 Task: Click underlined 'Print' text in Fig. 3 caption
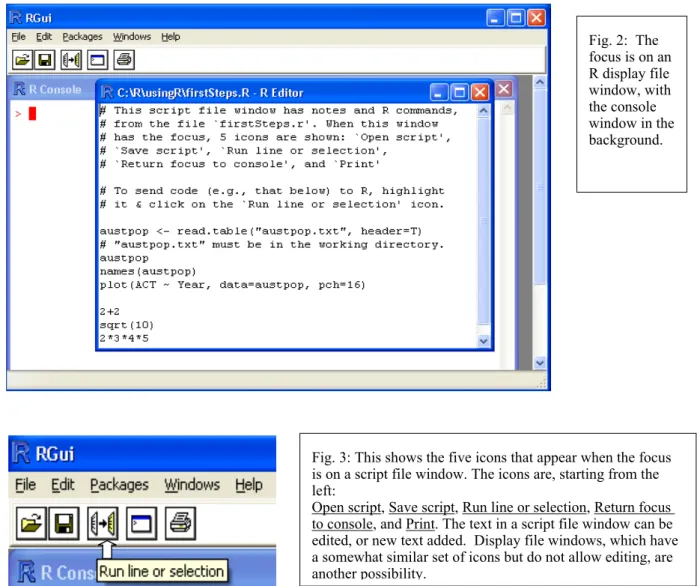[x=420, y=524]
